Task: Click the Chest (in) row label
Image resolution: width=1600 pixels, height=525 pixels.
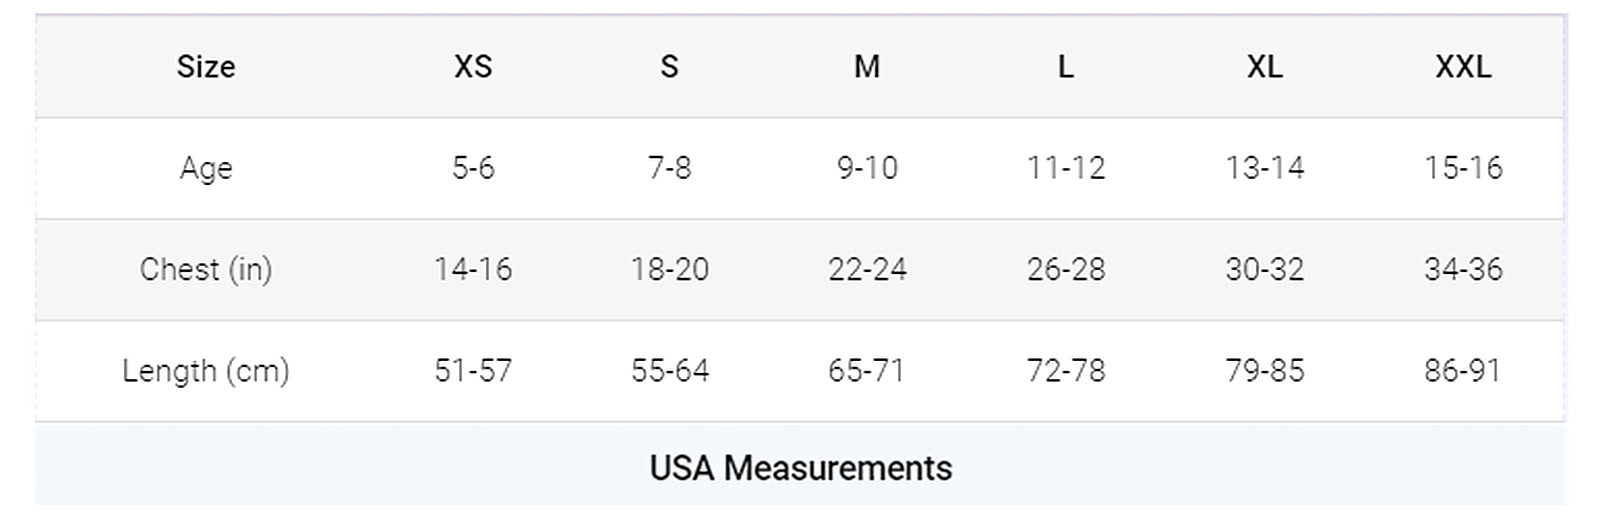Action: [x=206, y=269]
